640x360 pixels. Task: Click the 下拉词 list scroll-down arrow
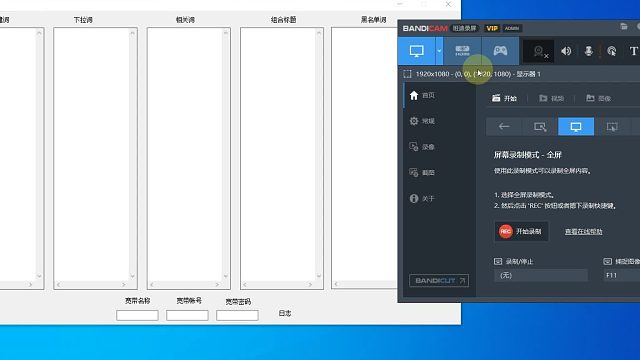(x=132, y=276)
